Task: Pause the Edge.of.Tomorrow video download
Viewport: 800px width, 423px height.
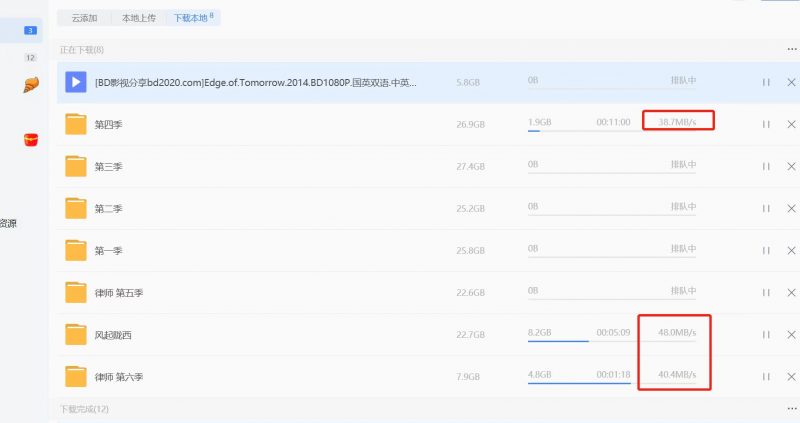Action: (766, 82)
